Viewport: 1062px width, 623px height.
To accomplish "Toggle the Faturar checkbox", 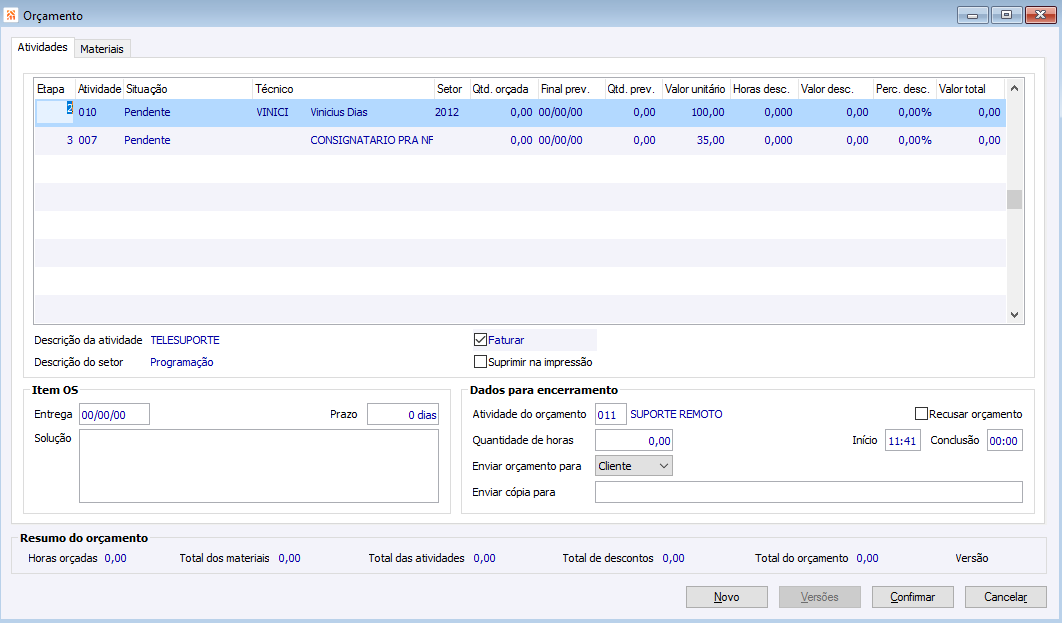I will pyautogui.click(x=480, y=340).
